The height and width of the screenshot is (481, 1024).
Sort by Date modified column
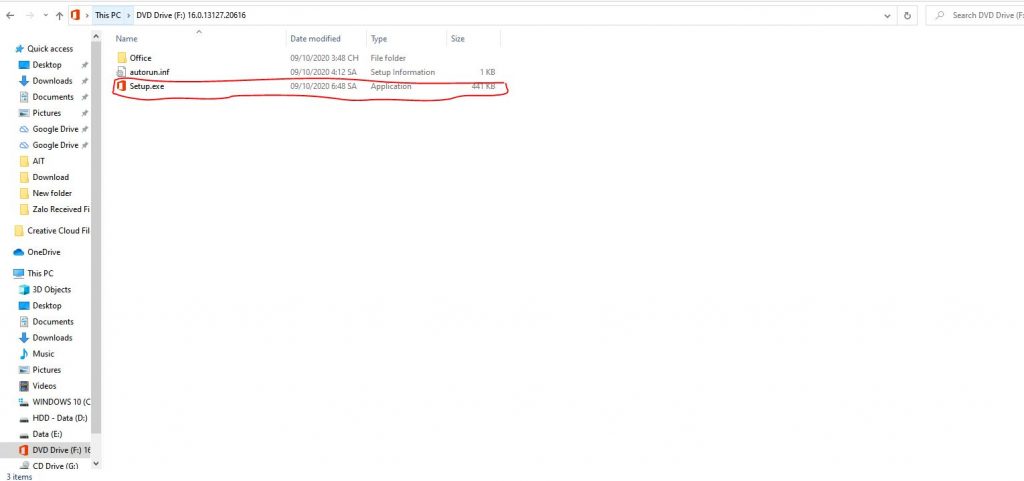[x=314, y=39]
